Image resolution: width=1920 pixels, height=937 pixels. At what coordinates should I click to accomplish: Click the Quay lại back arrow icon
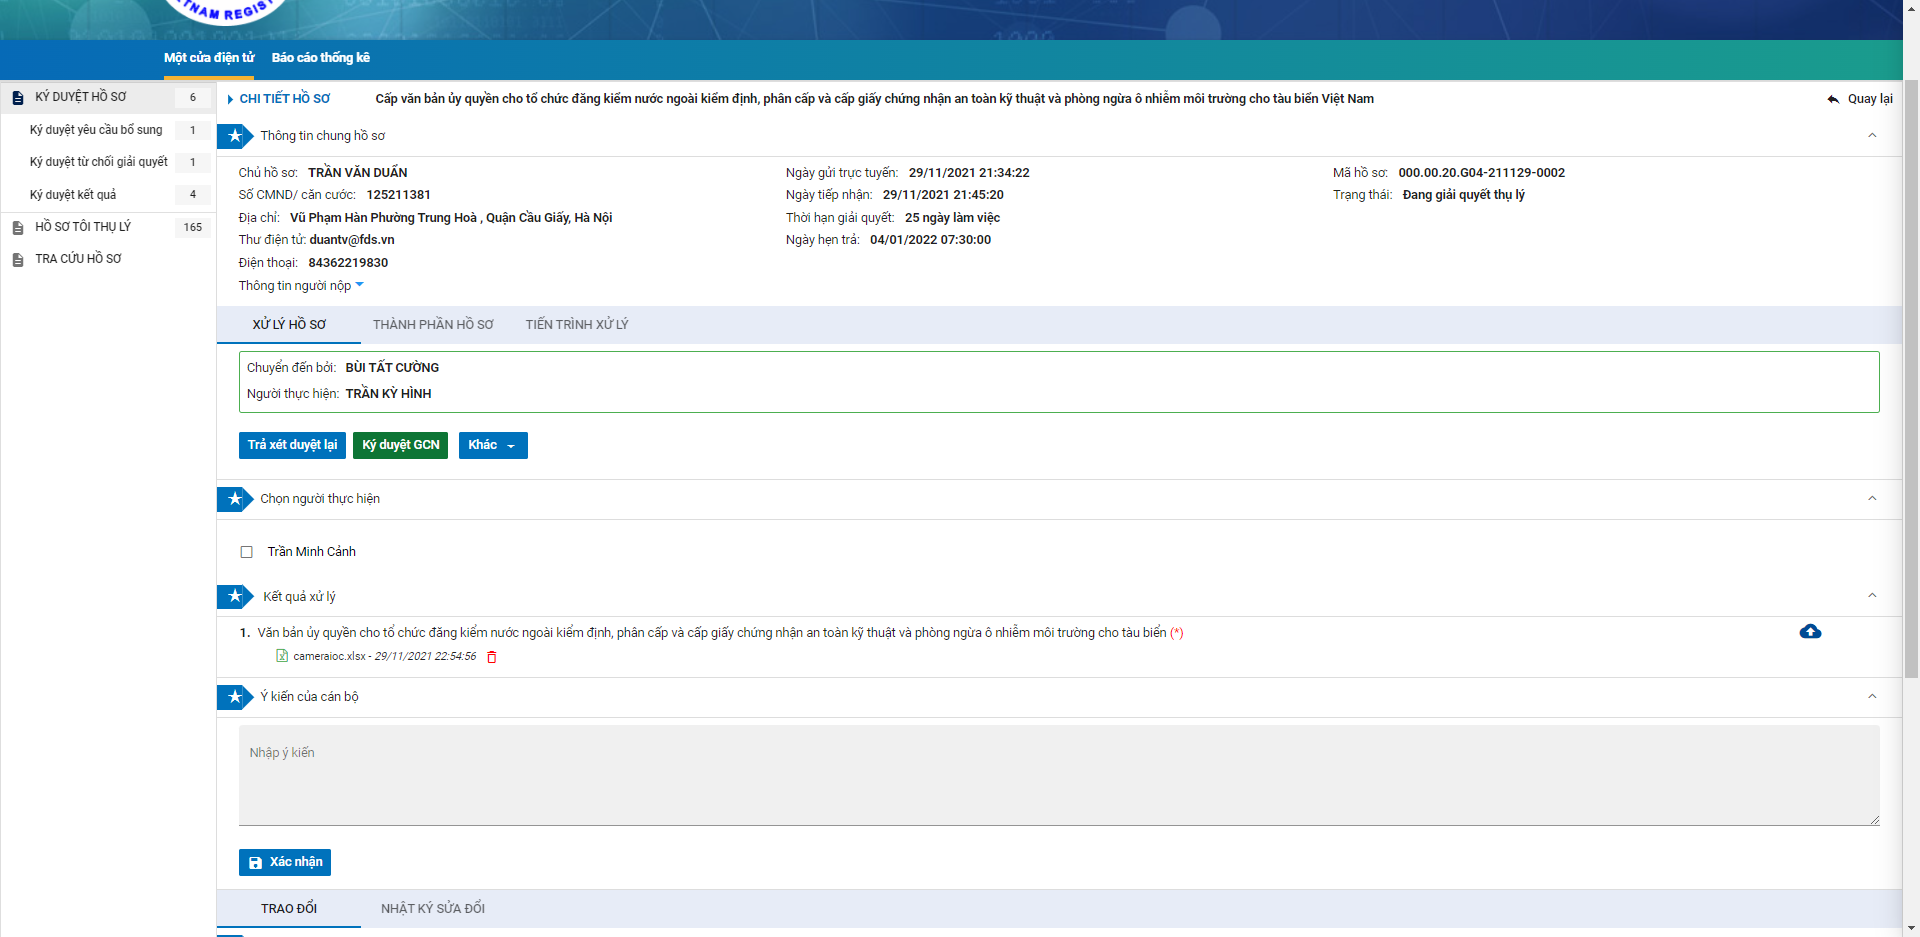[1833, 99]
